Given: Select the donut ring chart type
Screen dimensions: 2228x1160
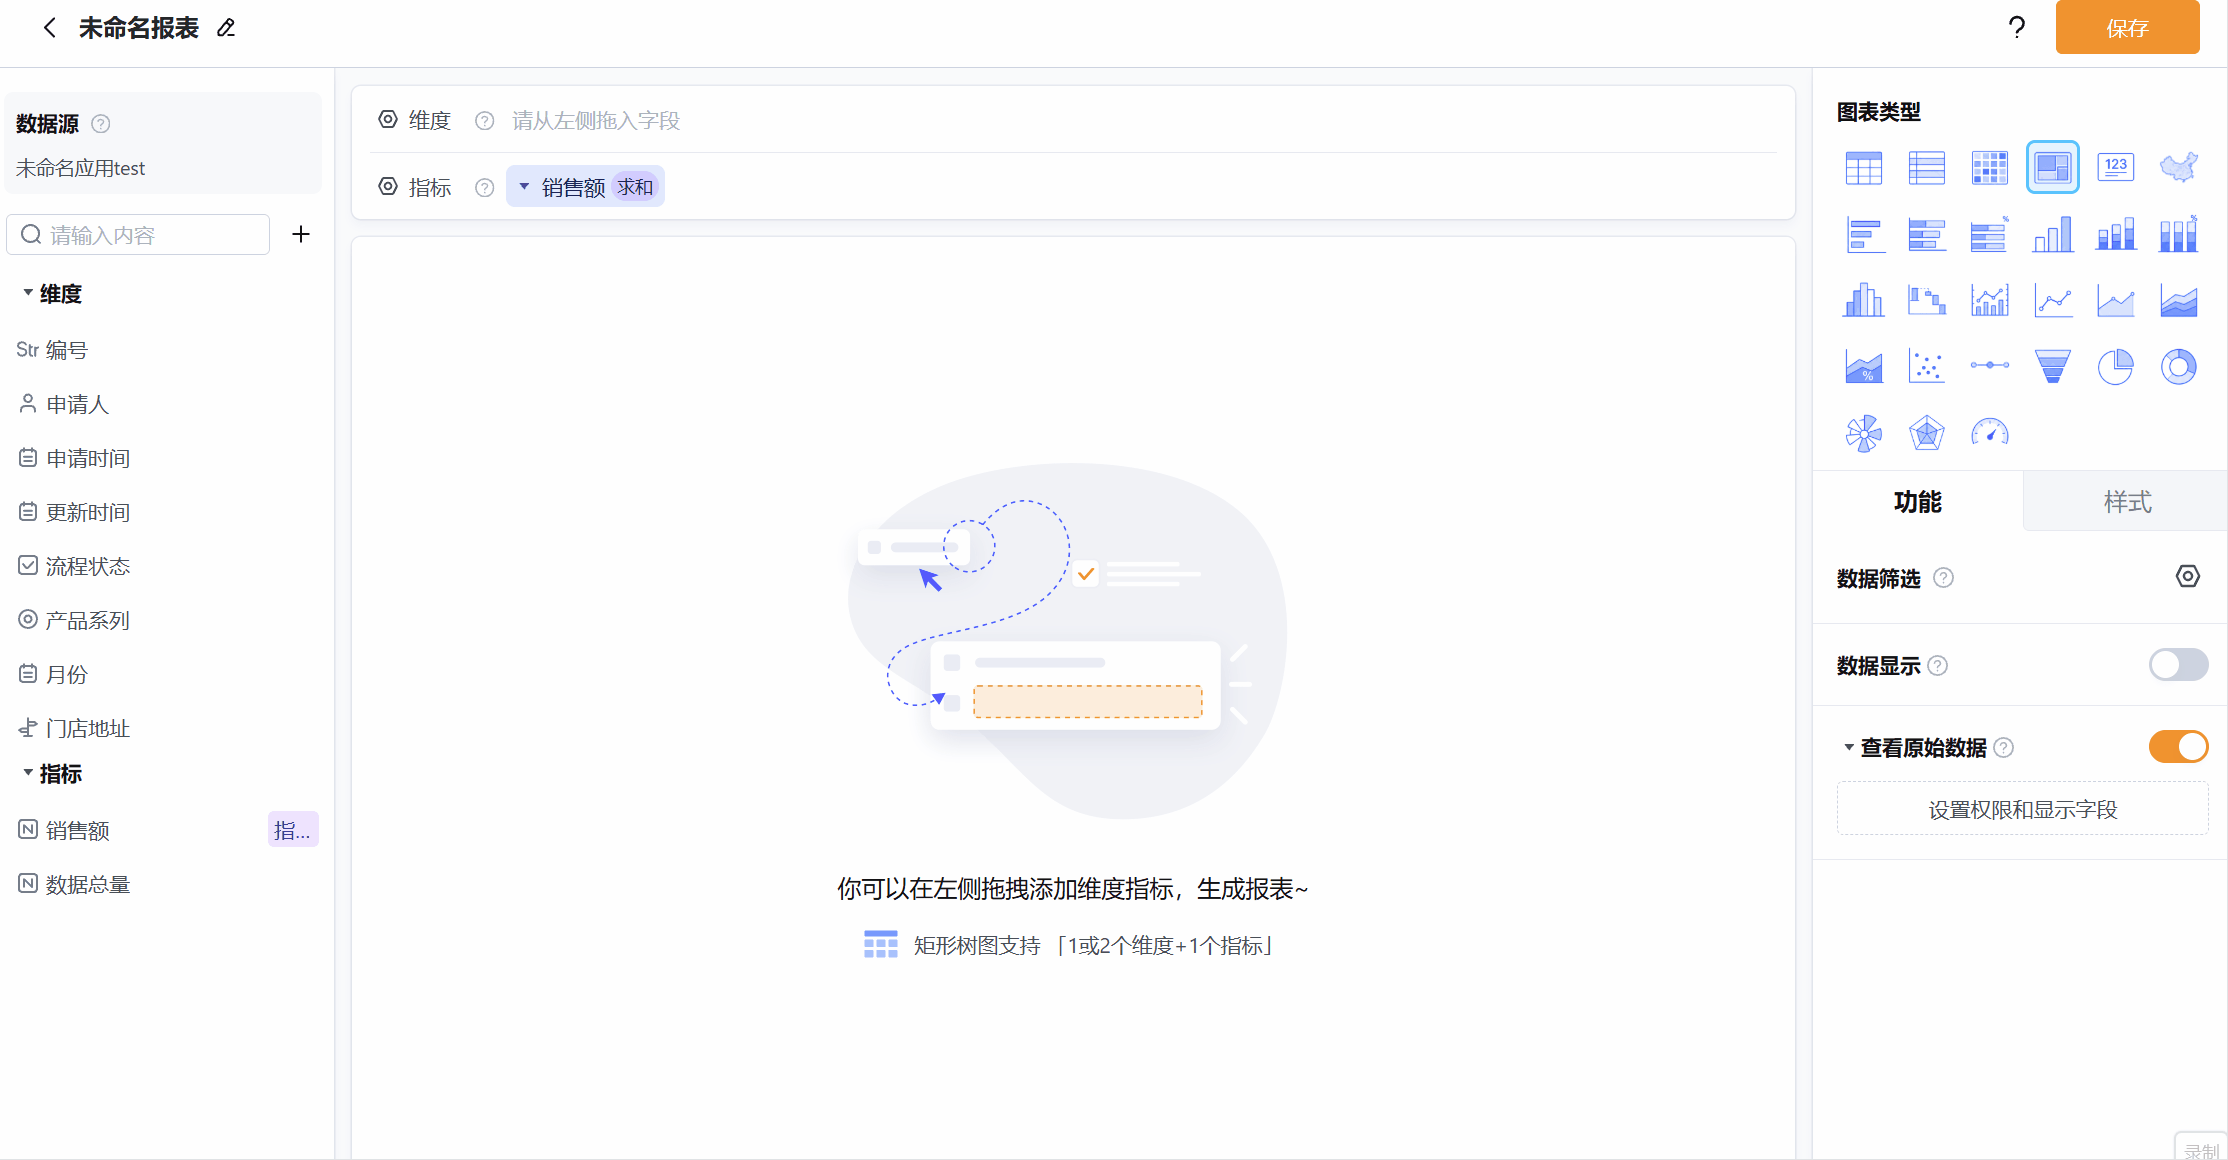Looking at the screenshot, I should click(2178, 367).
